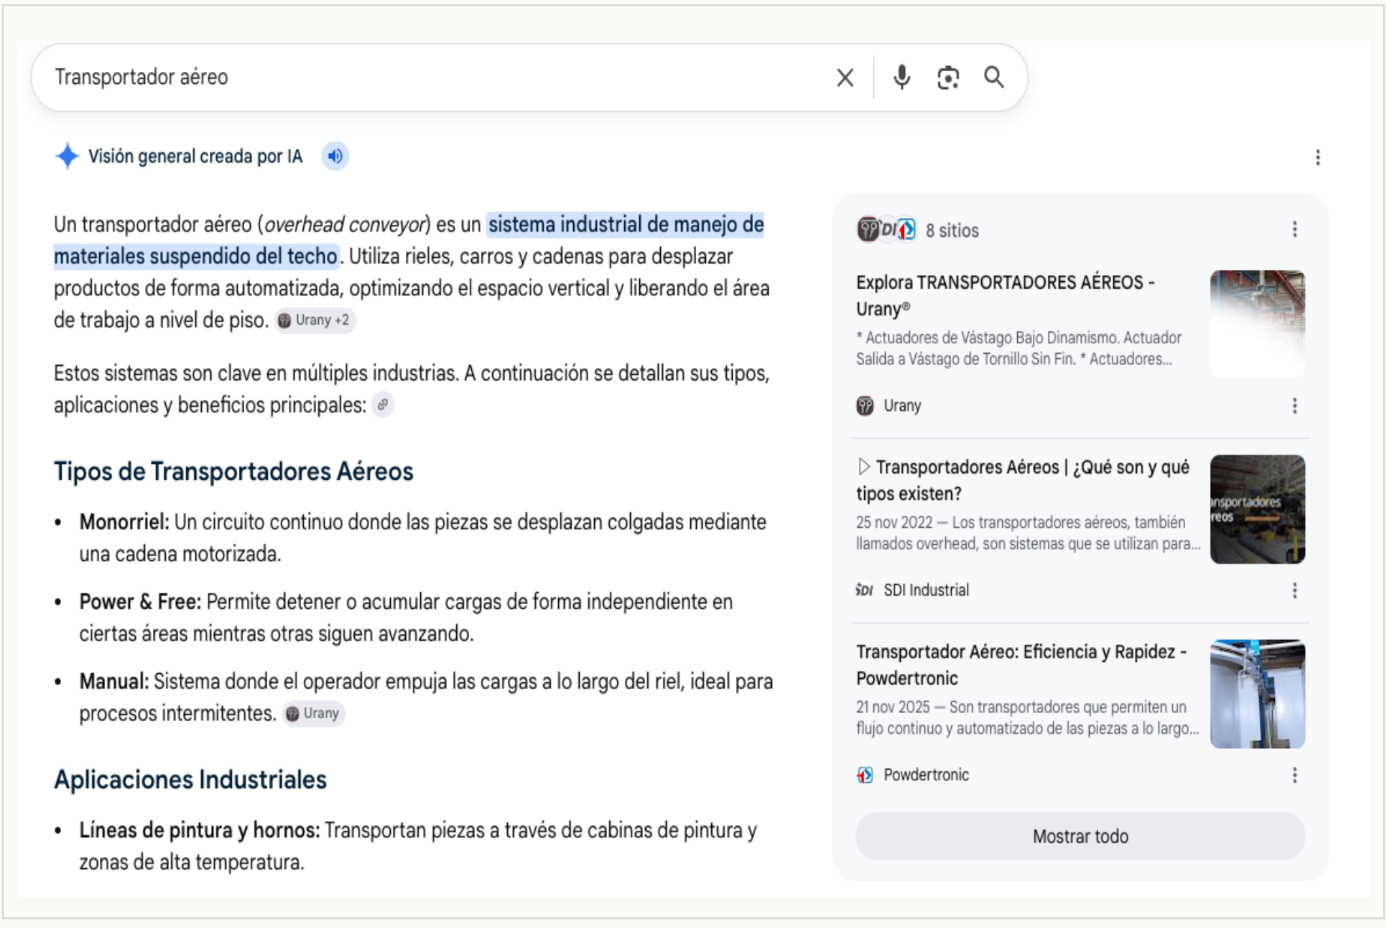Click the 'Urany' source name in the panel

(x=902, y=405)
